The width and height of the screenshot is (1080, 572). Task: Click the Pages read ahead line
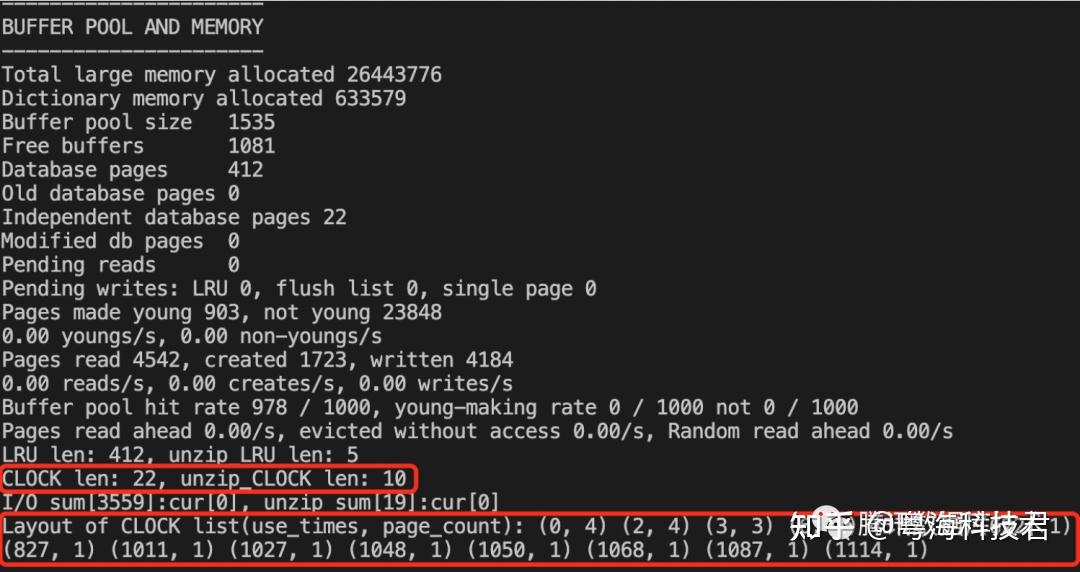[477, 431]
